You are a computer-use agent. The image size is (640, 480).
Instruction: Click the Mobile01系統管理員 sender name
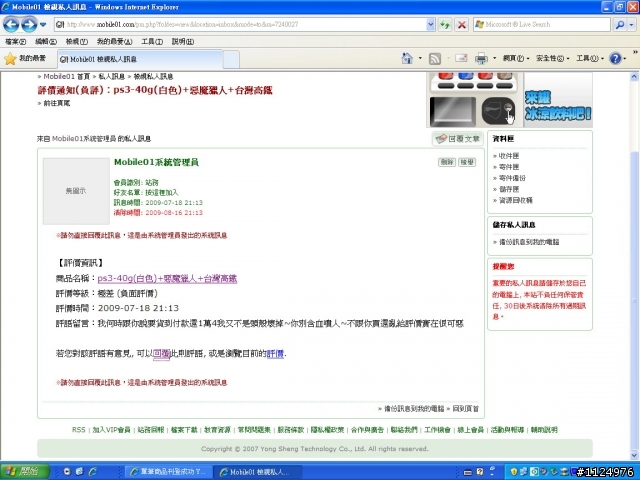(x=156, y=162)
